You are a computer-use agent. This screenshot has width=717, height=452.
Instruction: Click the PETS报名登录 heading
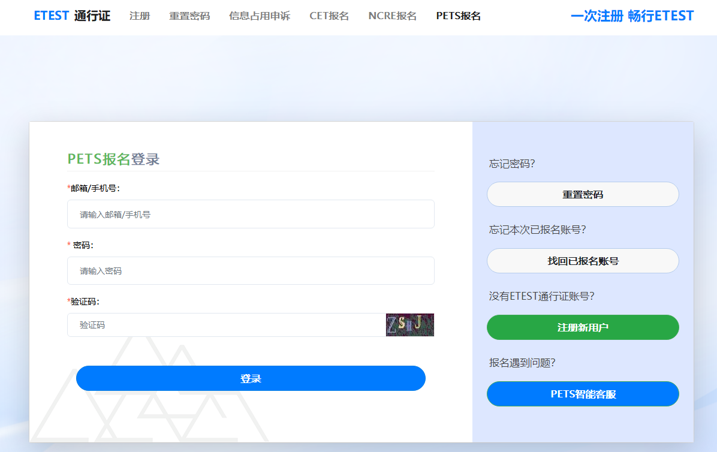pos(113,159)
